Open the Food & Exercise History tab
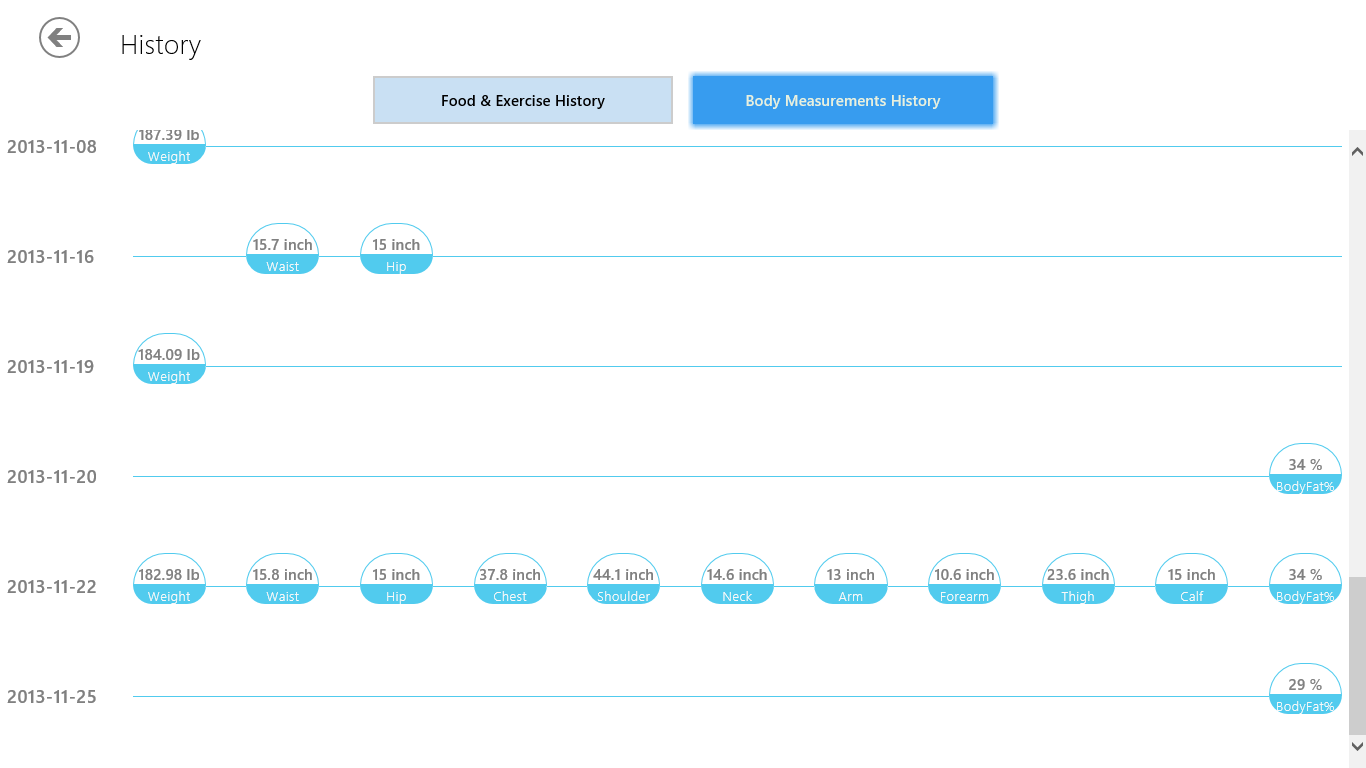Screen dimensions: 1366x768 [x=522, y=100]
